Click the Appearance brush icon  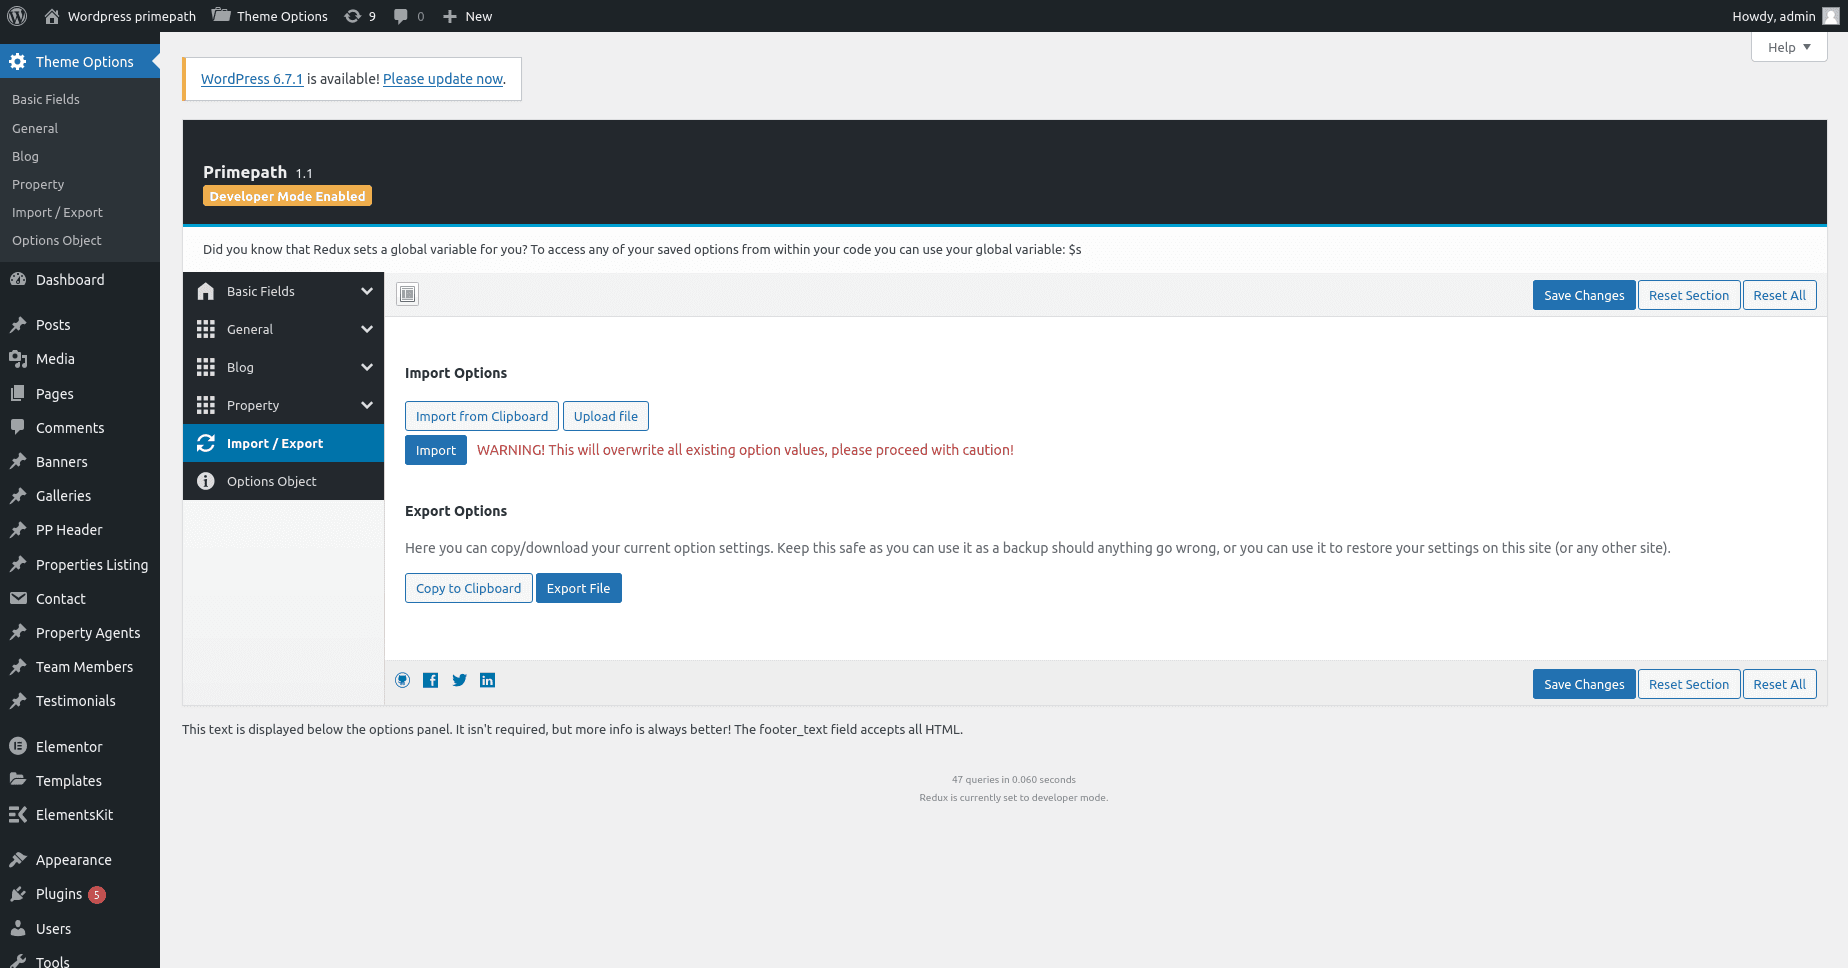[x=18, y=860]
